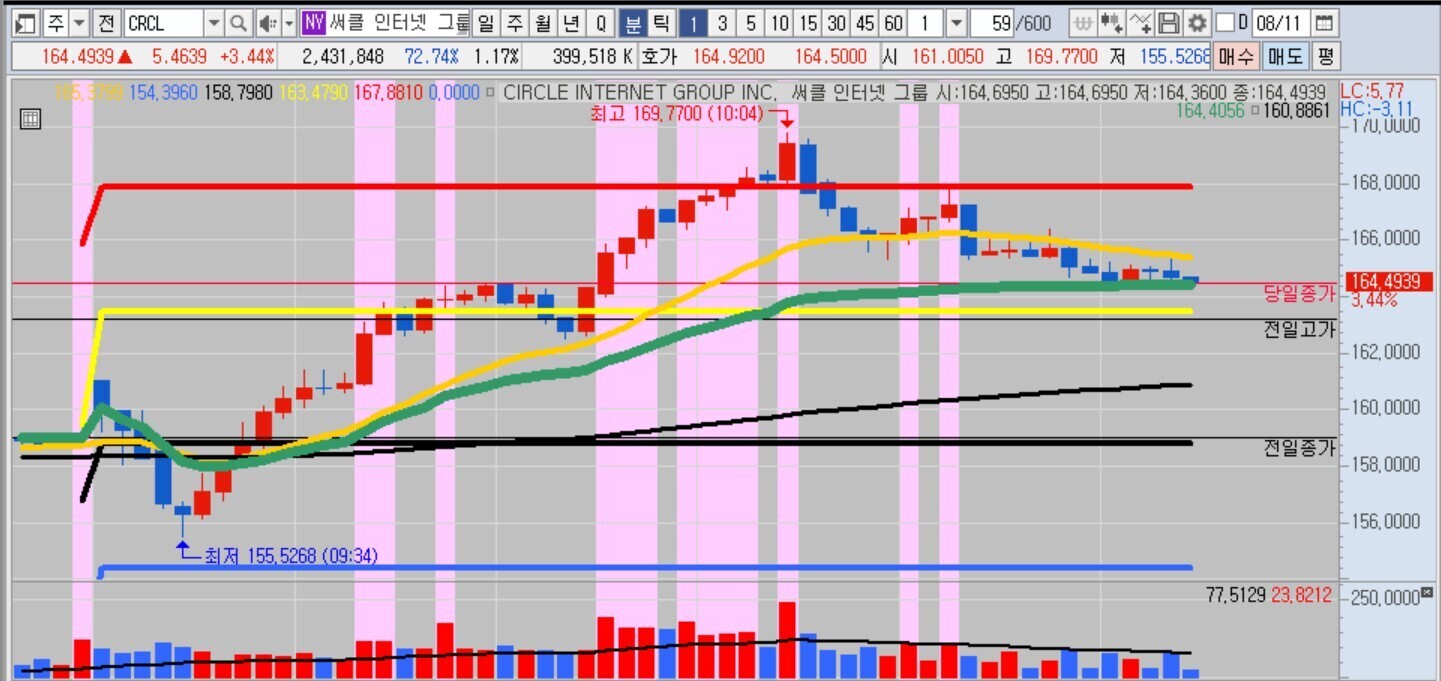The image size is (1441, 681).
Task: Expand the custom interval dropdown arrow
Action: pos(956,22)
